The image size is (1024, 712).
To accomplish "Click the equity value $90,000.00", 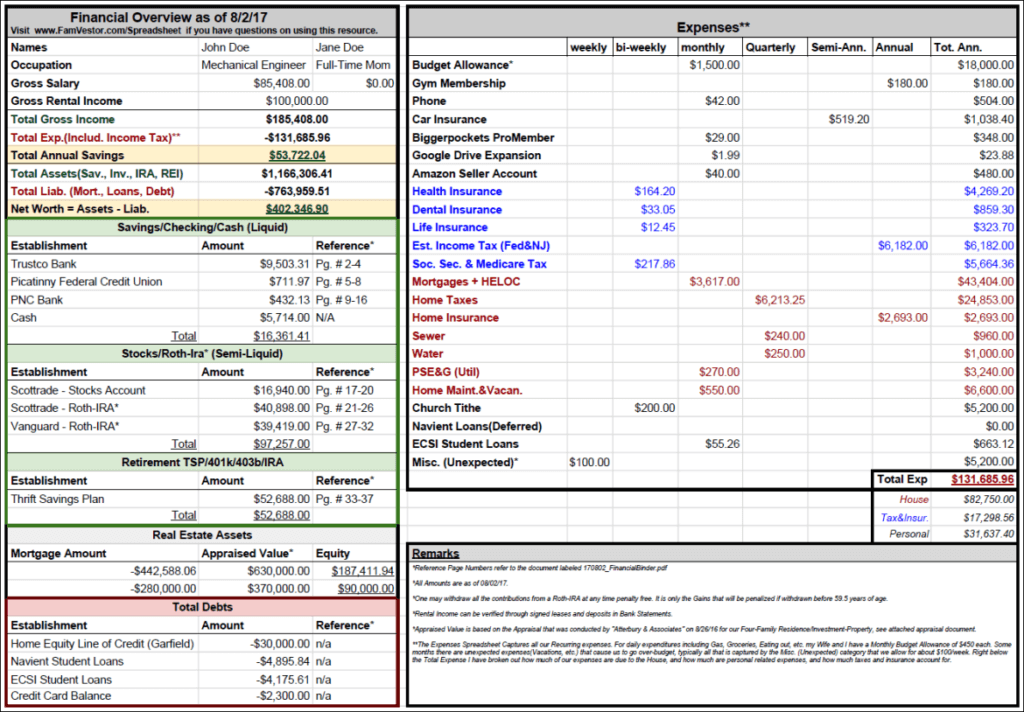I will tap(366, 589).
